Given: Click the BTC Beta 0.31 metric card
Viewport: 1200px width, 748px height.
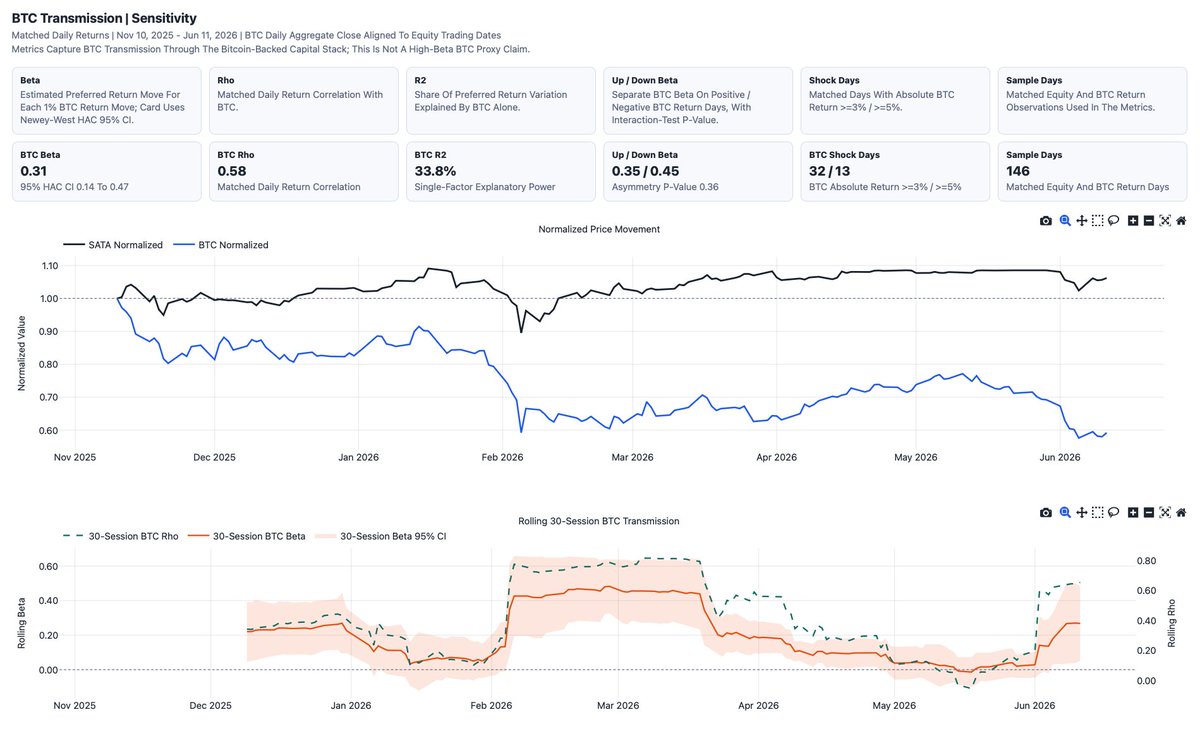Looking at the screenshot, I should [107, 171].
